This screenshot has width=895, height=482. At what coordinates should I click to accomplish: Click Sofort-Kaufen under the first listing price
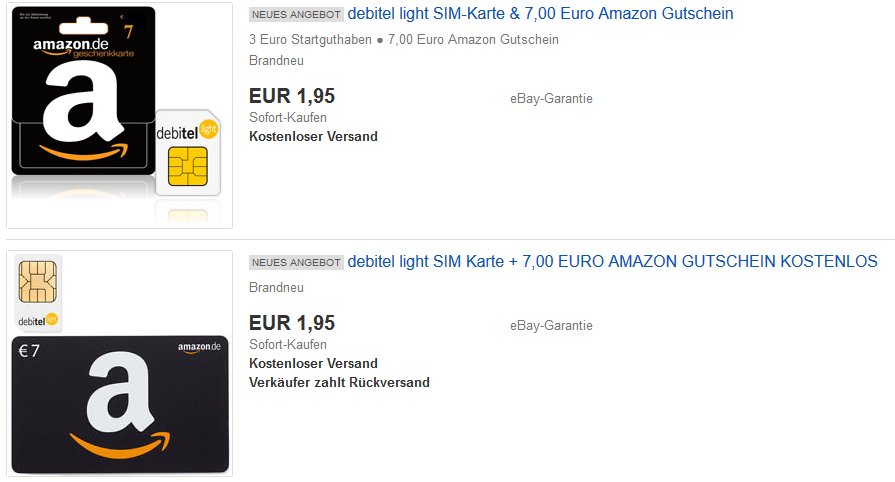(288, 118)
